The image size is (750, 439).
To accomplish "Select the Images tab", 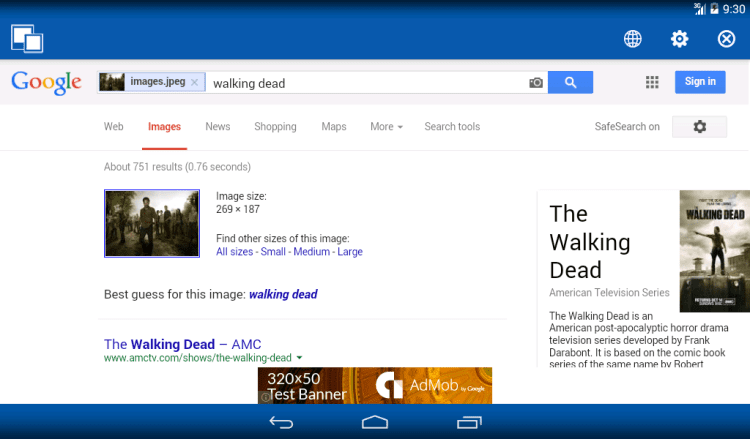I will tap(164, 127).
